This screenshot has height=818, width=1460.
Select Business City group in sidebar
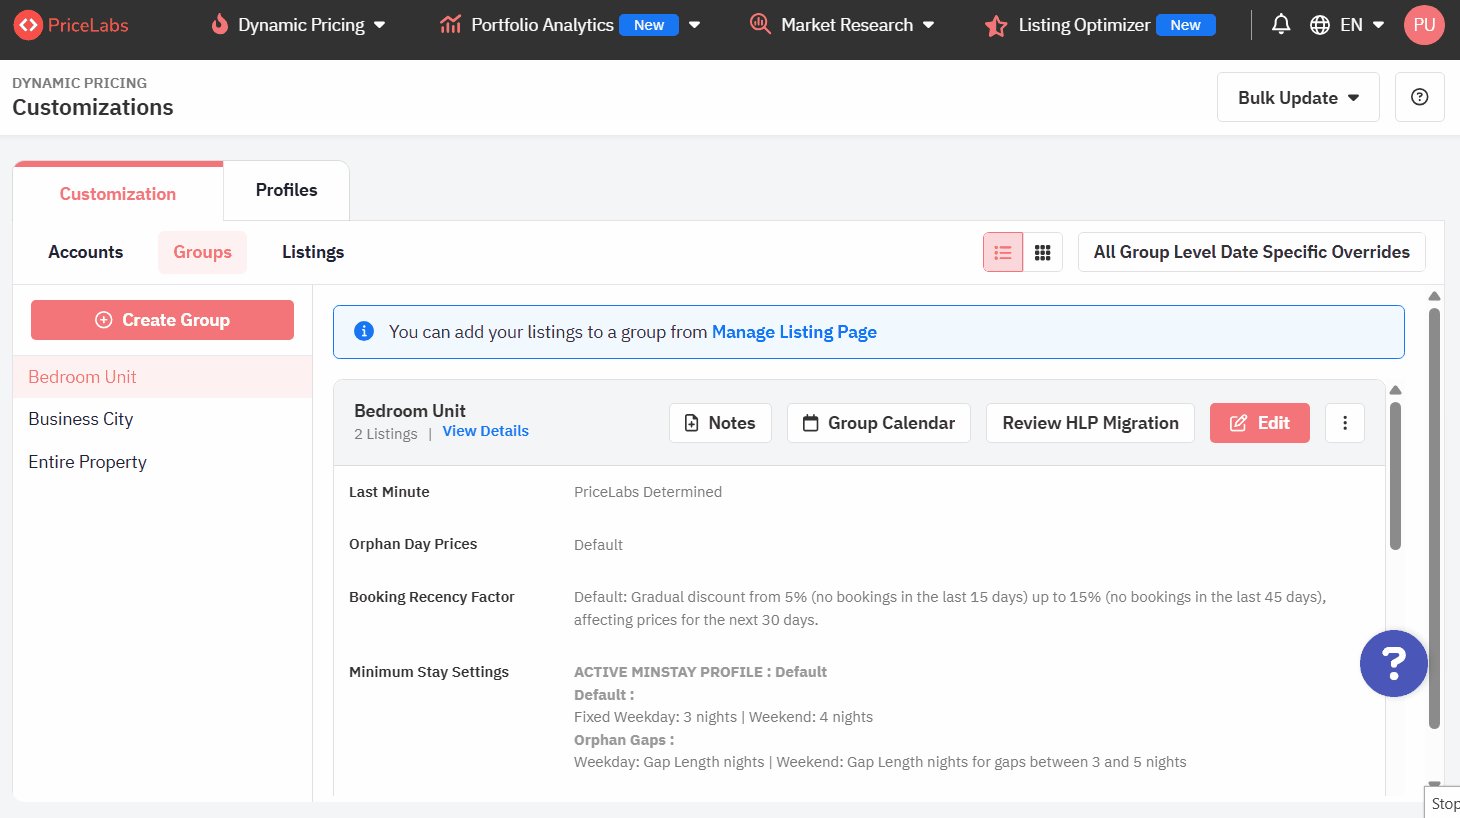pyautogui.click(x=81, y=419)
